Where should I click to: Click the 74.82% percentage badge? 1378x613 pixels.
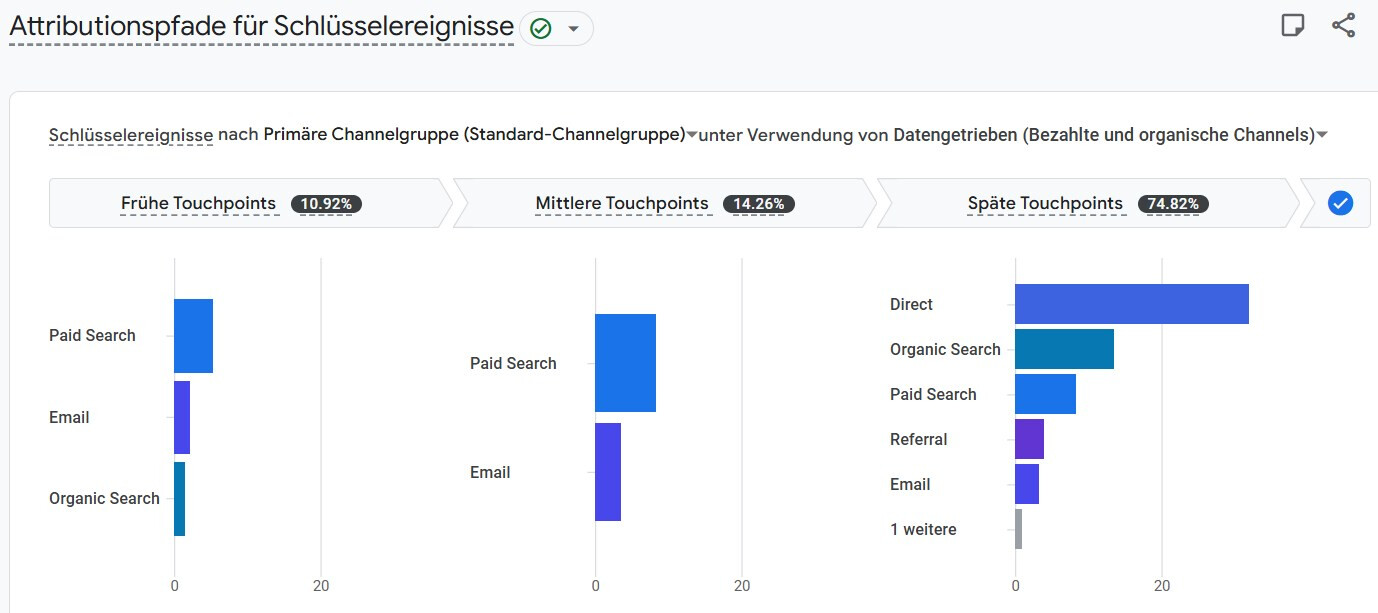pyautogui.click(x=1174, y=204)
